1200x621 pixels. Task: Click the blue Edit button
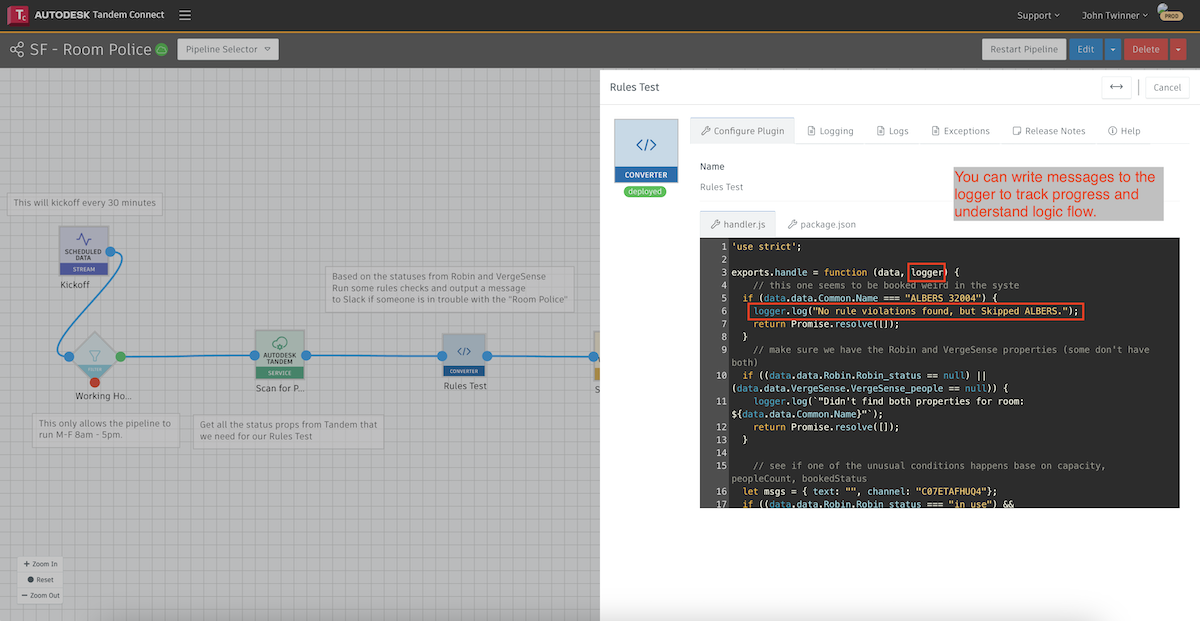coord(1086,49)
